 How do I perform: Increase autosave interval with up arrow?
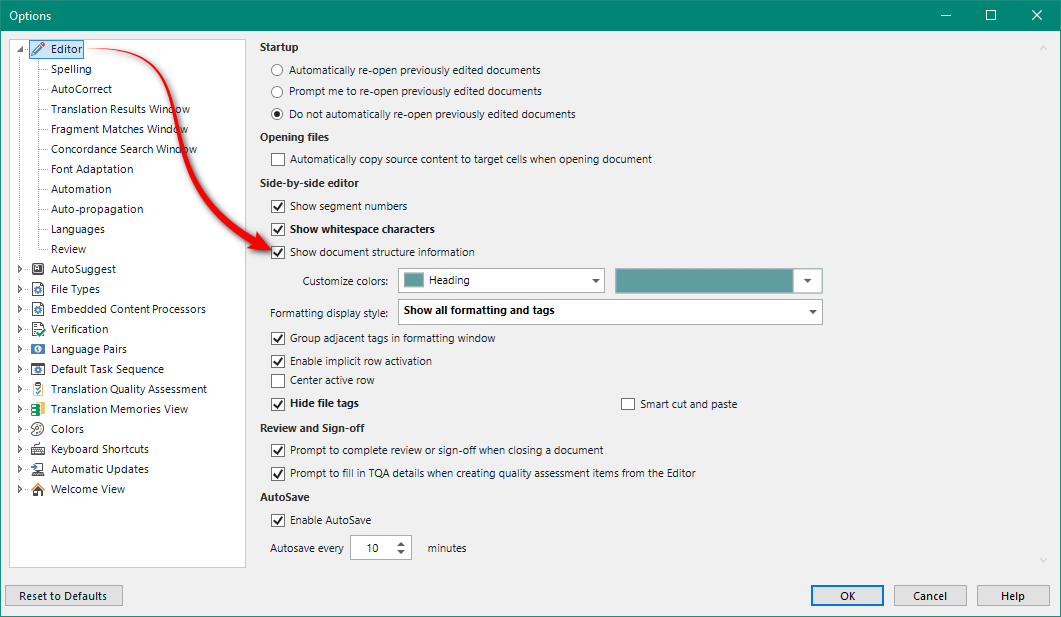tap(401, 543)
